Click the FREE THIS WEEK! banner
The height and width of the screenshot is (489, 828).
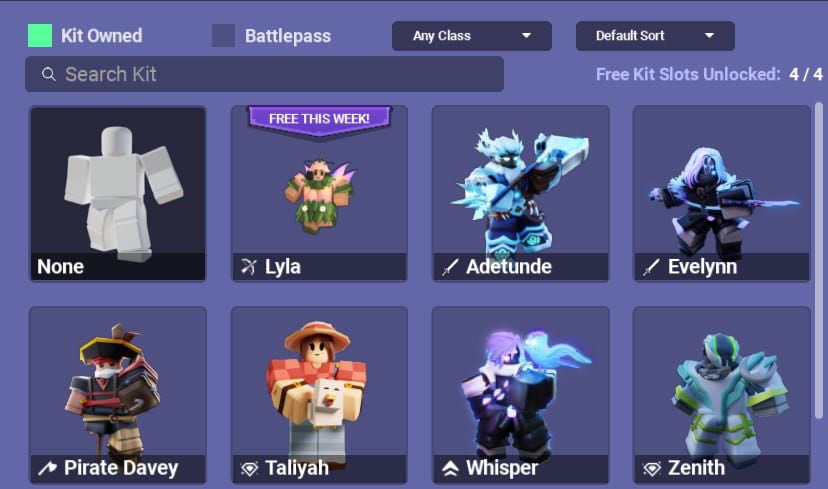point(319,119)
